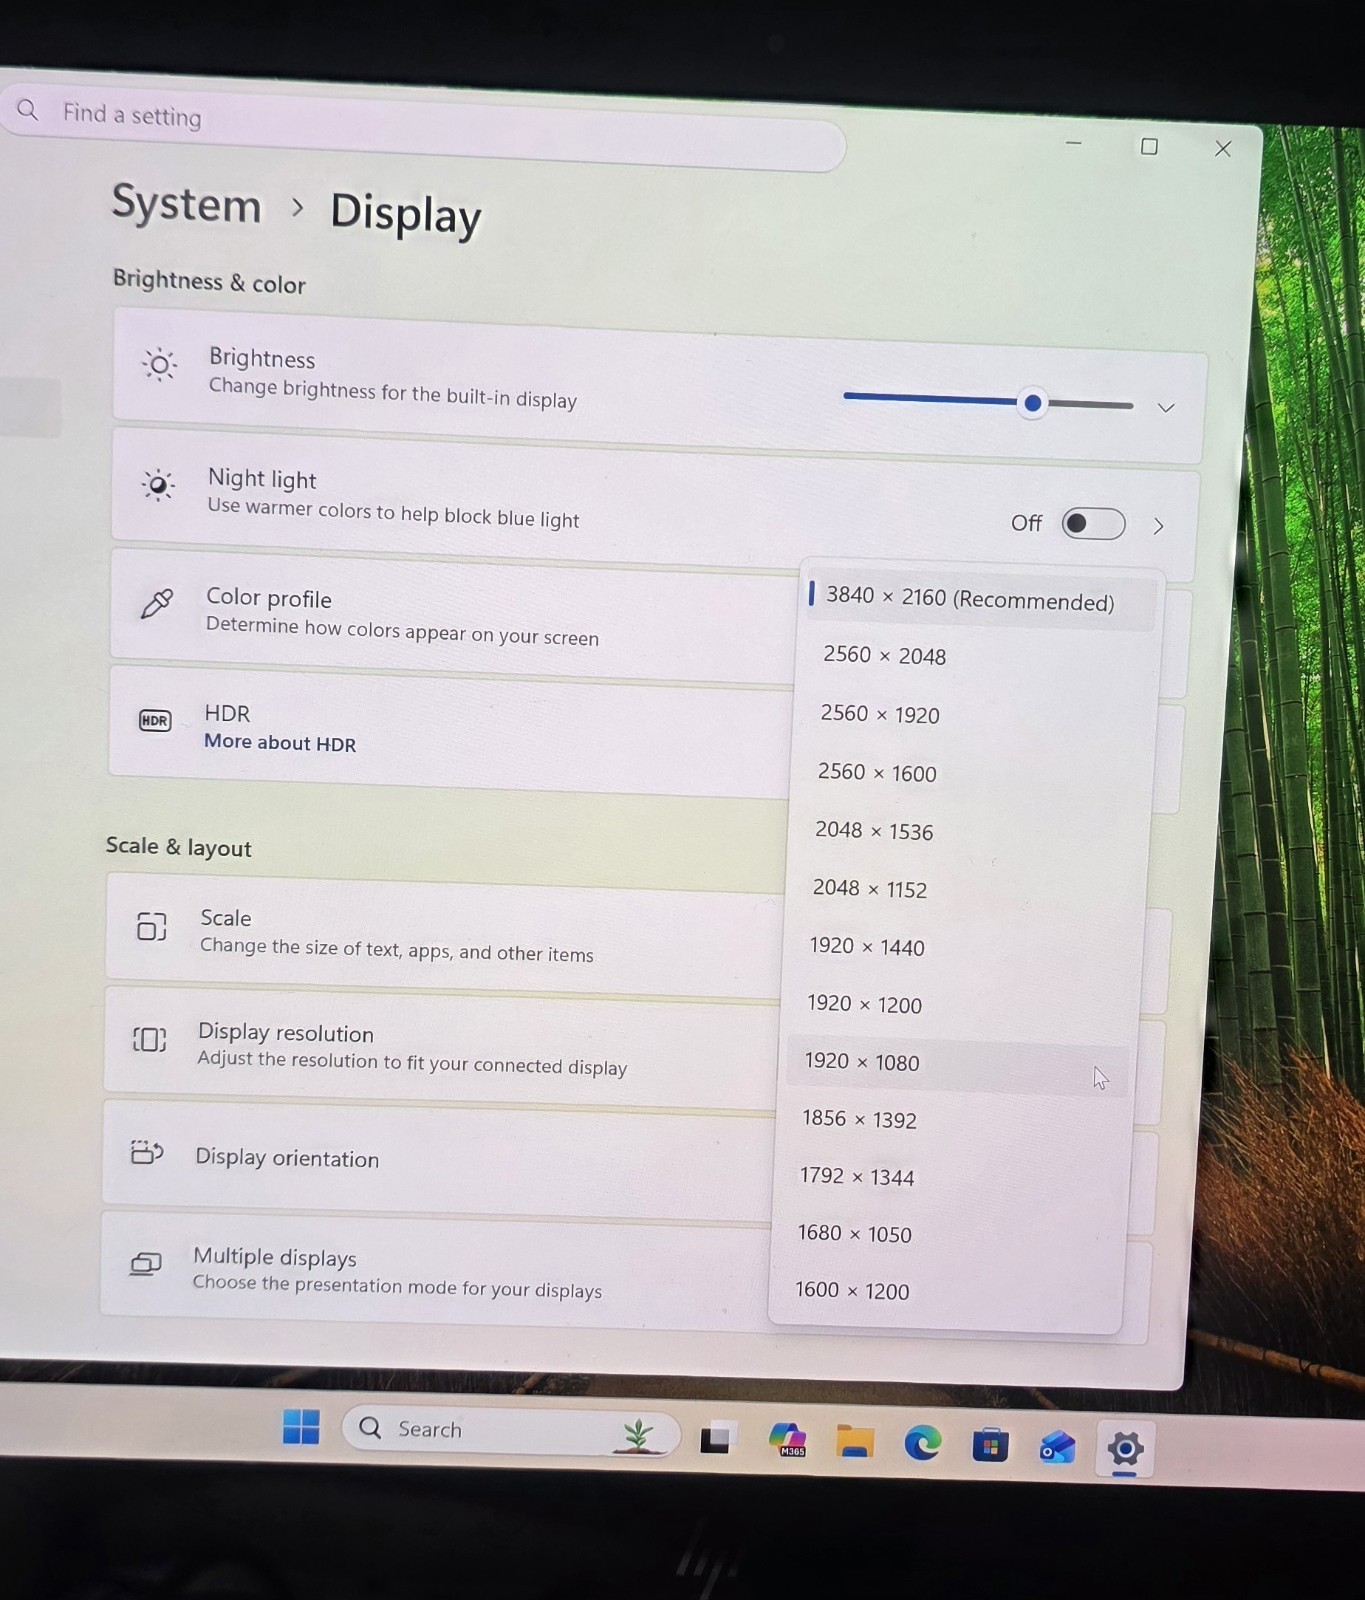This screenshot has width=1365, height=1600.
Task: Click the Display resolution icon
Action: click(150, 1039)
